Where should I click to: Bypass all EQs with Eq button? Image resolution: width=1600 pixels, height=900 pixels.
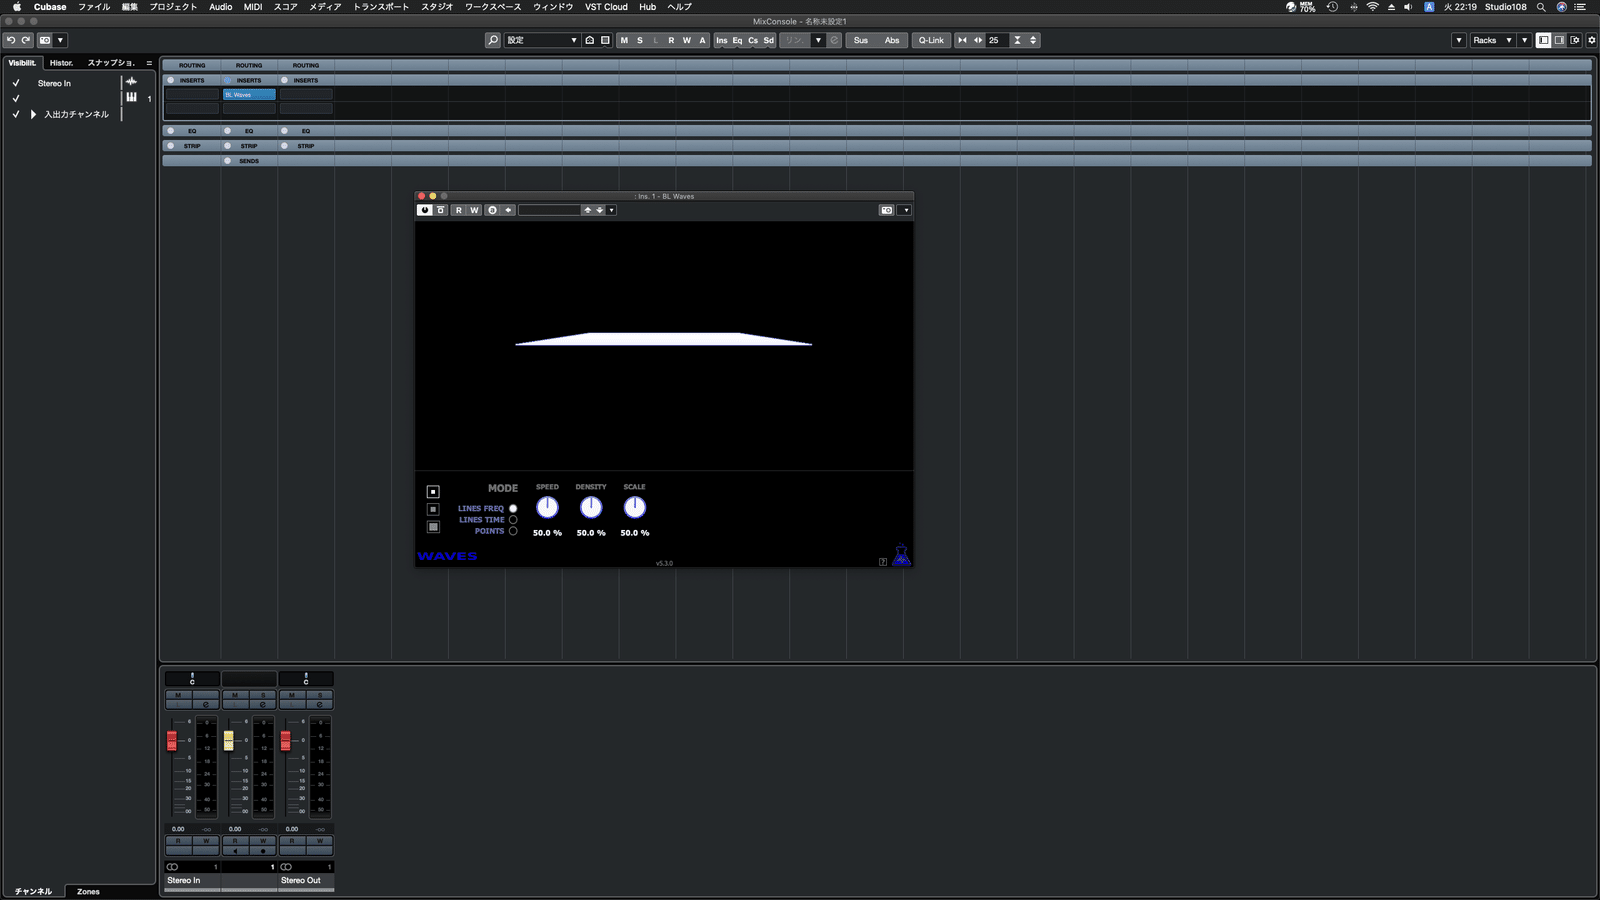click(x=737, y=40)
